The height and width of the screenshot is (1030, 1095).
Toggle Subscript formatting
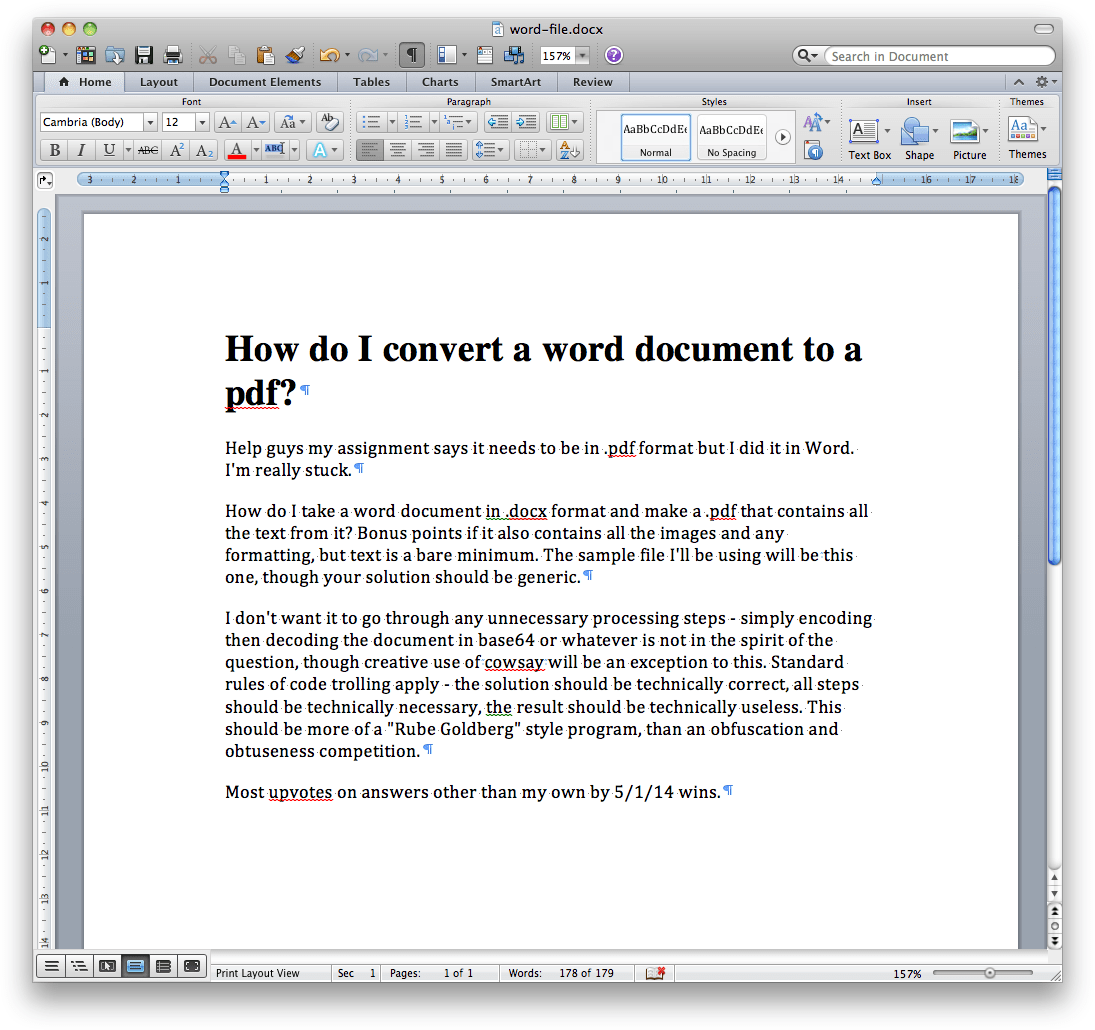tap(204, 150)
